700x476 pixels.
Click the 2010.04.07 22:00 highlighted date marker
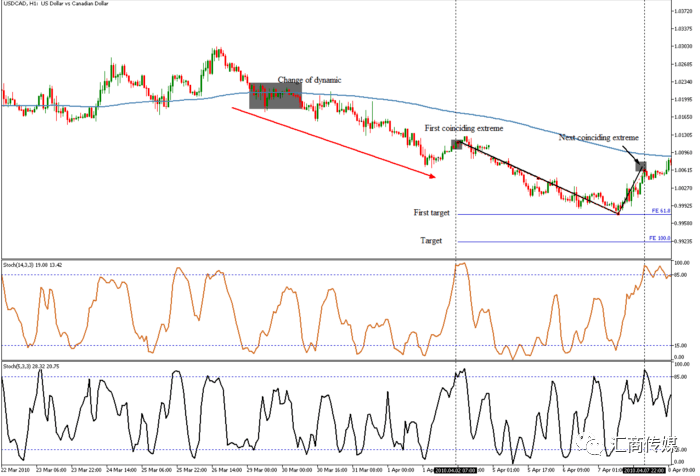(x=645, y=470)
